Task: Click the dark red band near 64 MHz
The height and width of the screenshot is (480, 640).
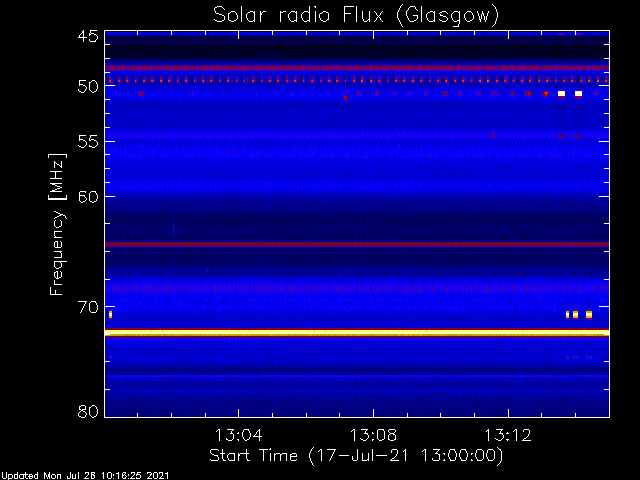Action: [x=357, y=244]
